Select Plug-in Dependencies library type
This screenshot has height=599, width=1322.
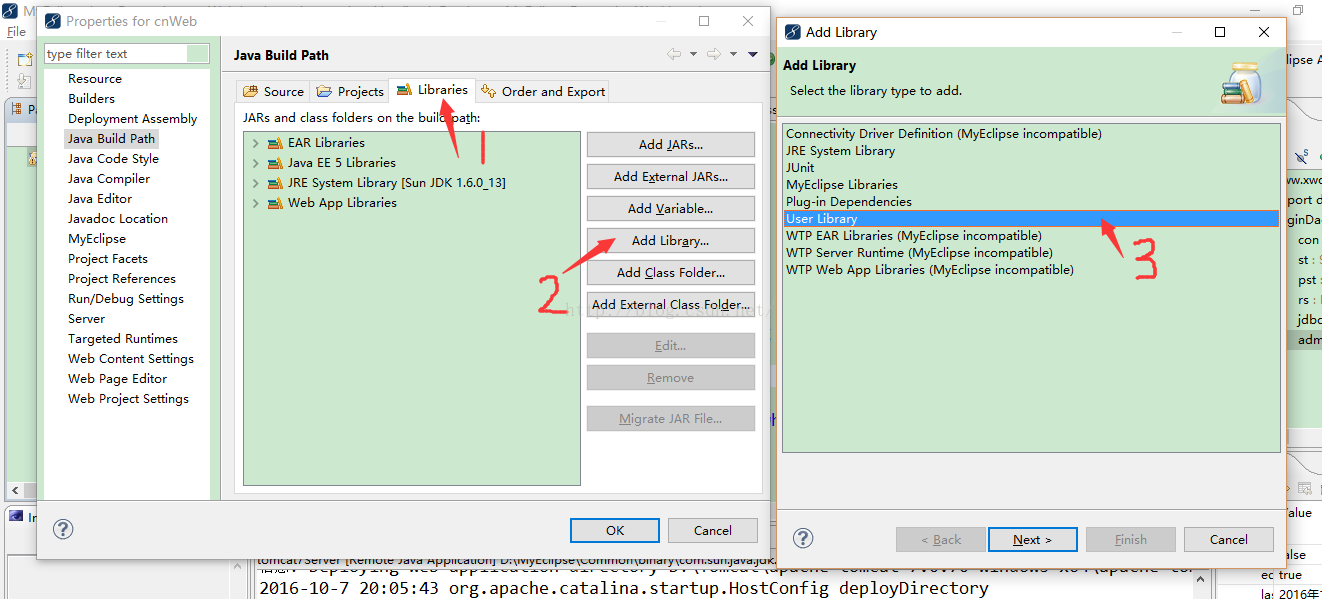click(x=849, y=202)
